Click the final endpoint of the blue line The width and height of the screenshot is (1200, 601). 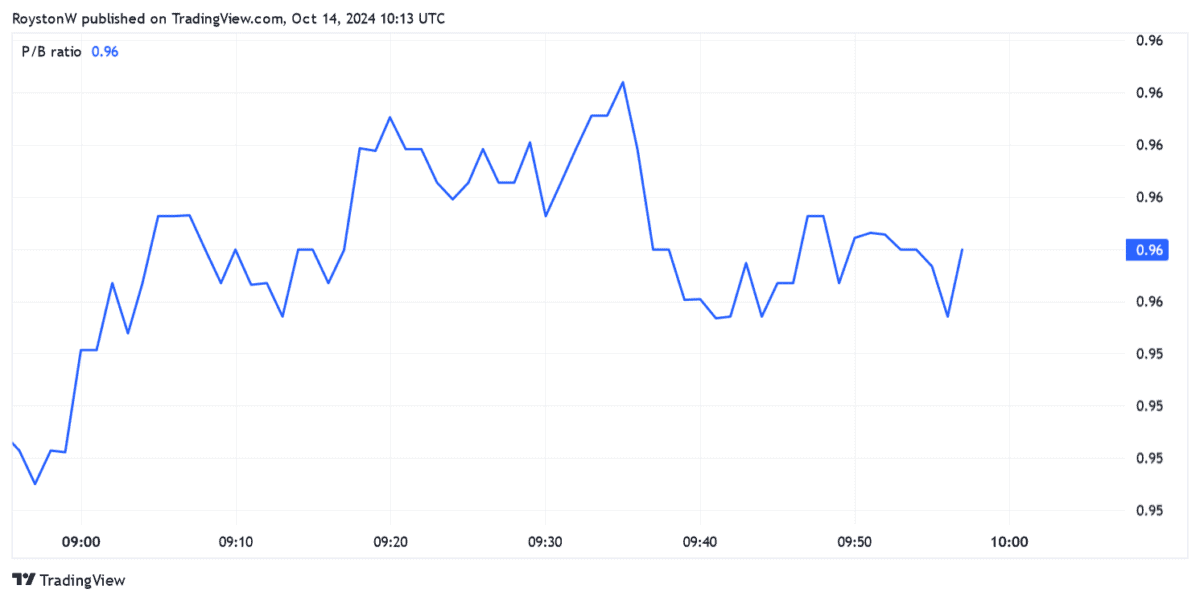click(x=962, y=249)
